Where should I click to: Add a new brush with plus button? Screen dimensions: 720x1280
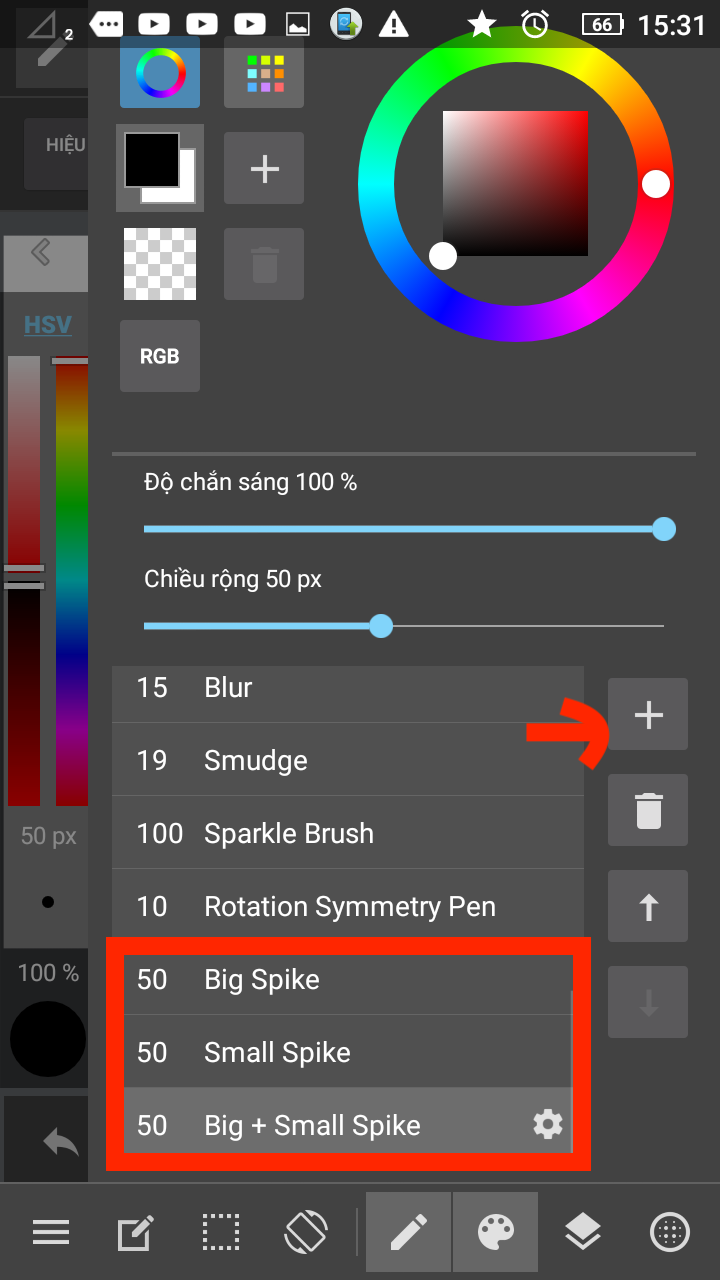[x=648, y=715]
